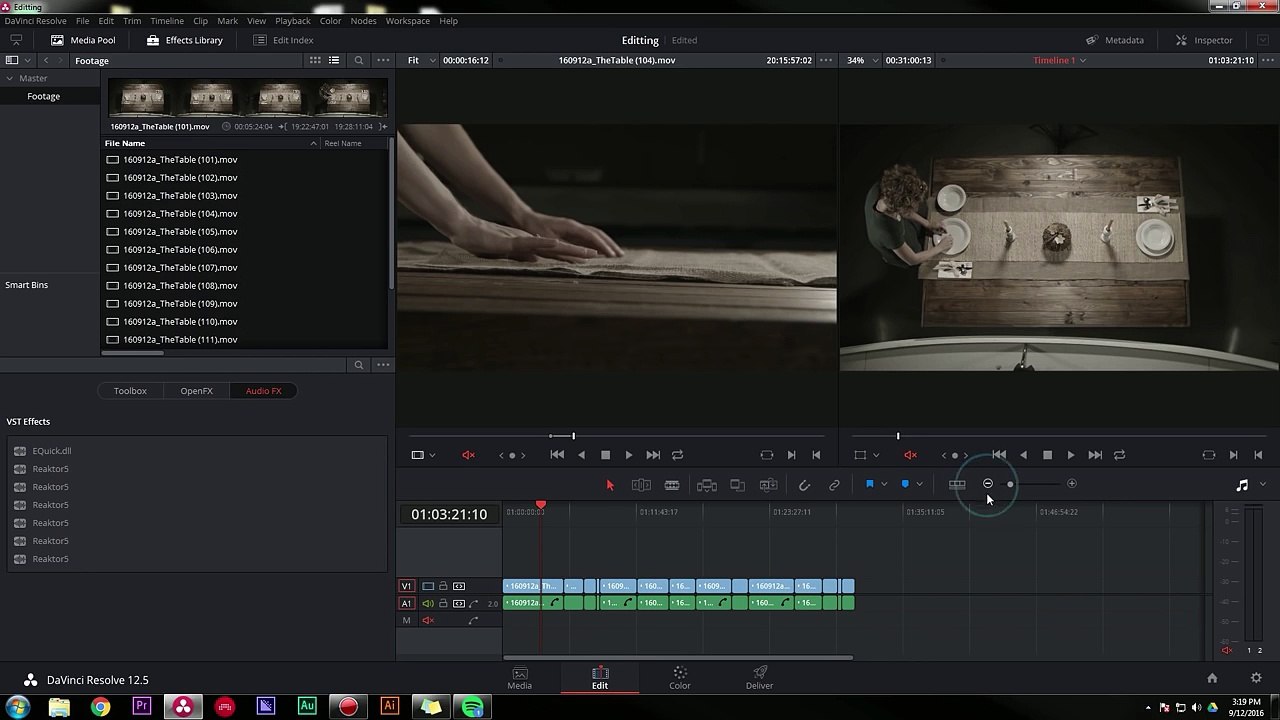Go to the Color page
Image resolution: width=1280 pixels, height=720 pixels.
tap(679, 677)
